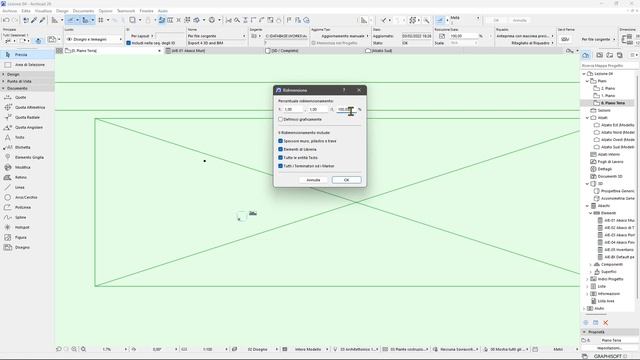Collapse the Piani folder in navigator
The height and width of the screenshot is (360, 640).
pos(588,81)
